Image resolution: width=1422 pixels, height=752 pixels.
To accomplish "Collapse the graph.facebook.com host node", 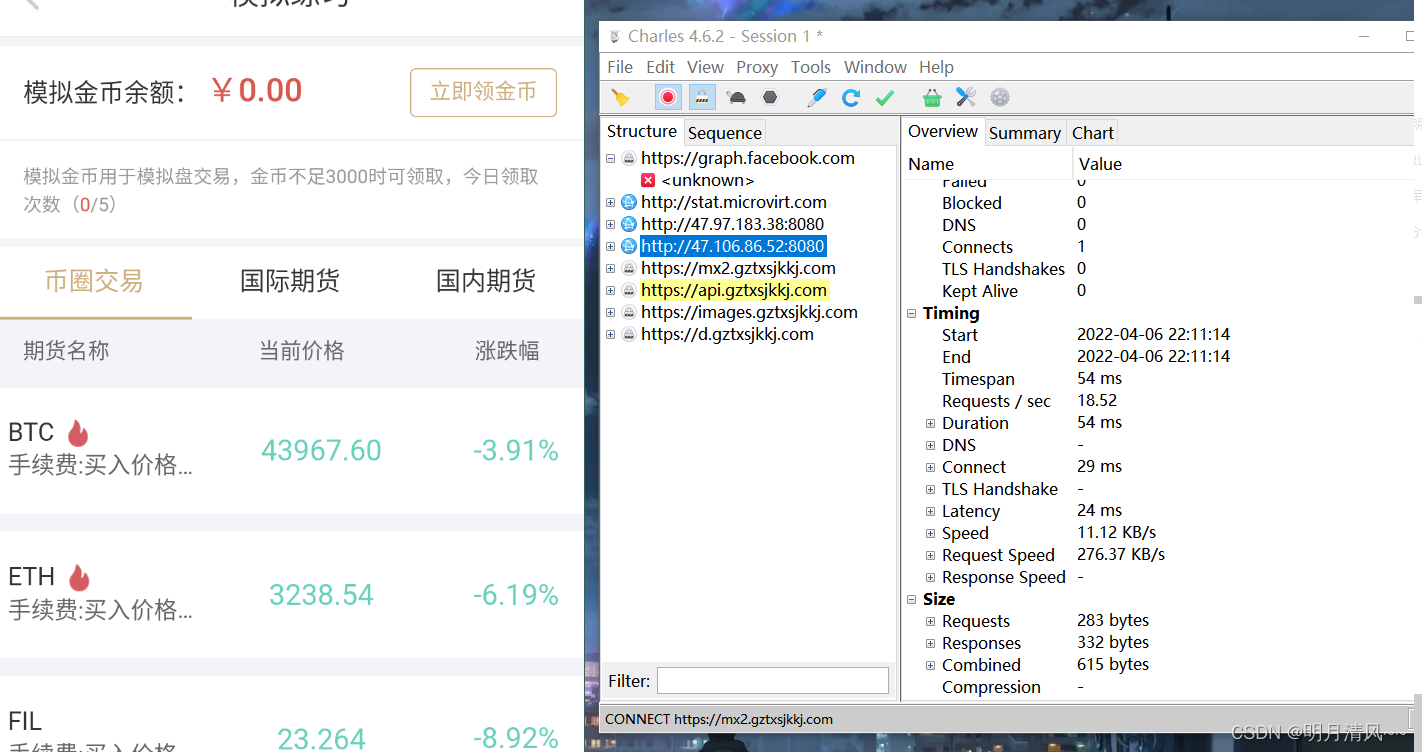I will 611,158.
